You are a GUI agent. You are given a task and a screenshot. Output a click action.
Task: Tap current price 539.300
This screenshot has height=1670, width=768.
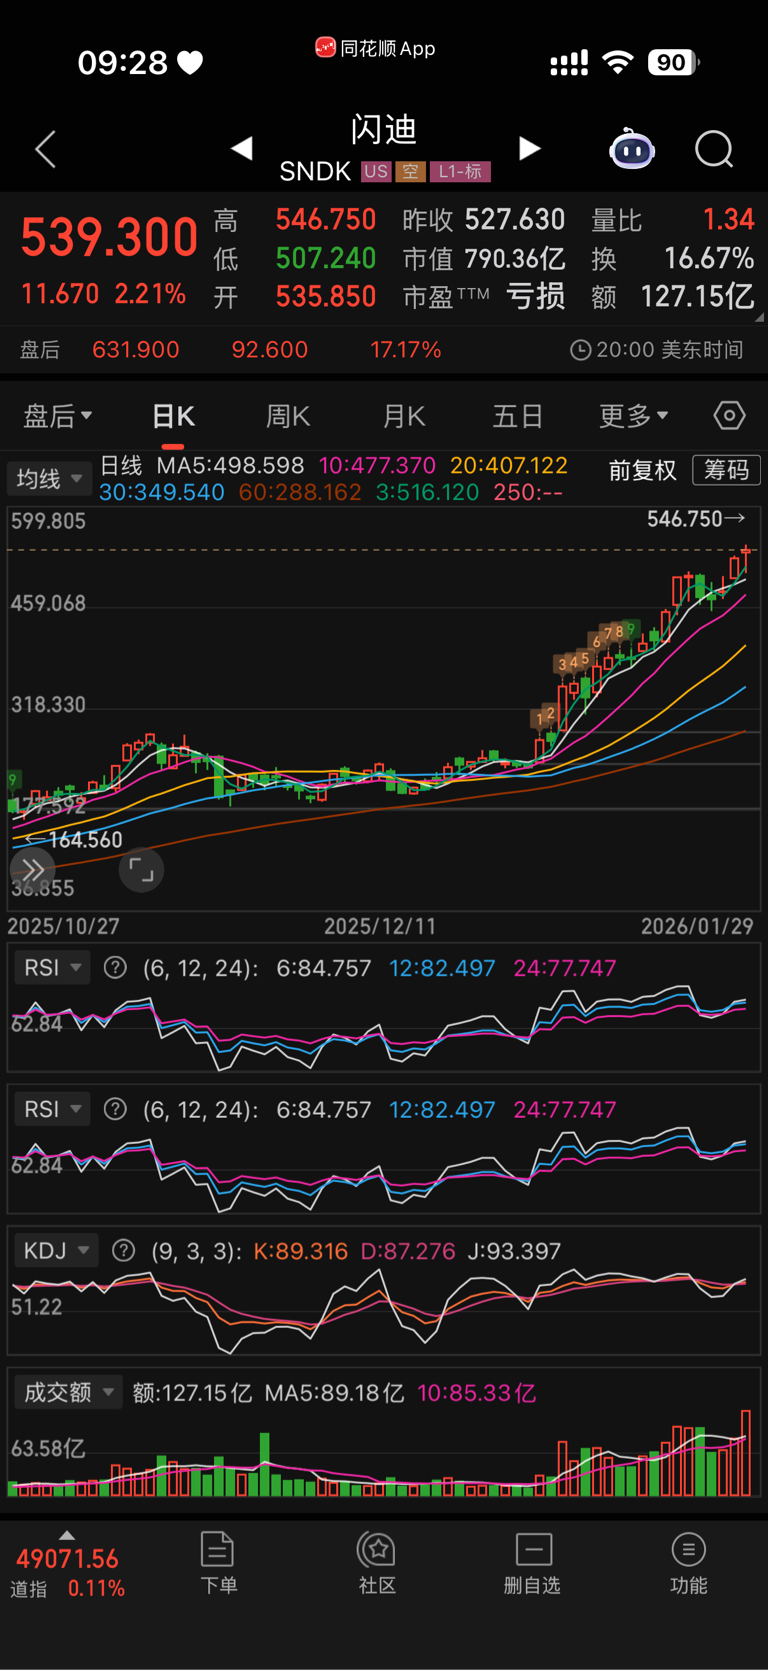[x=109, y=238]
